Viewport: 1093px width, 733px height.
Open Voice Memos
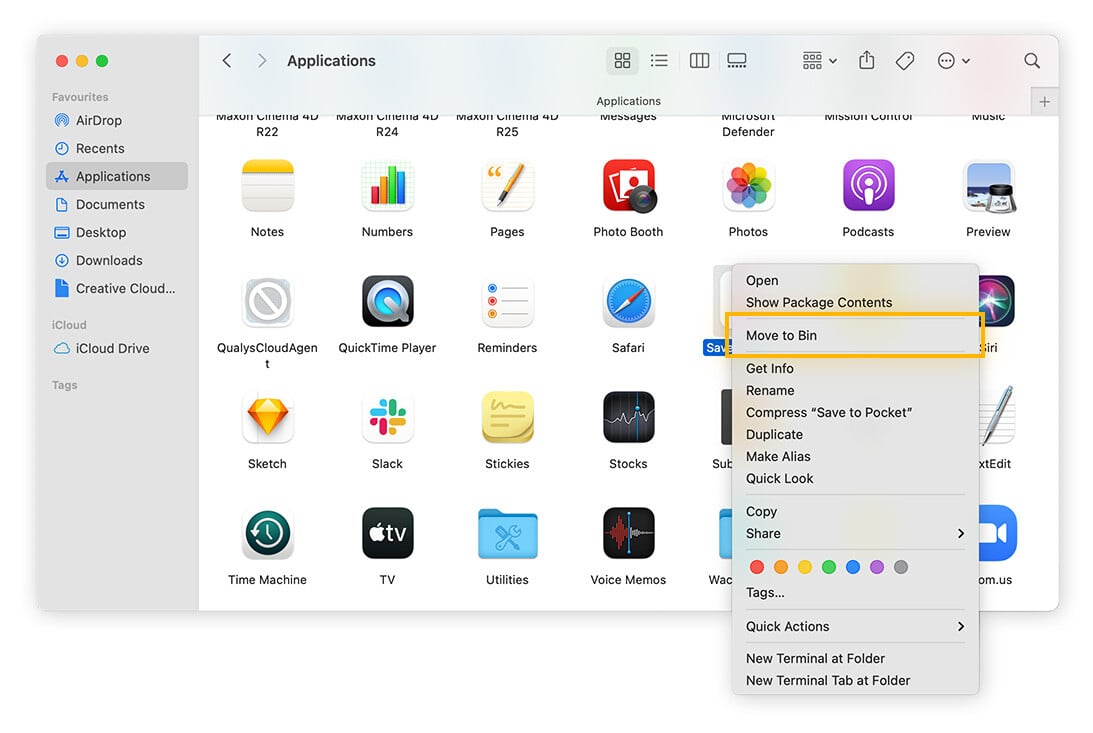coord(628,533)
